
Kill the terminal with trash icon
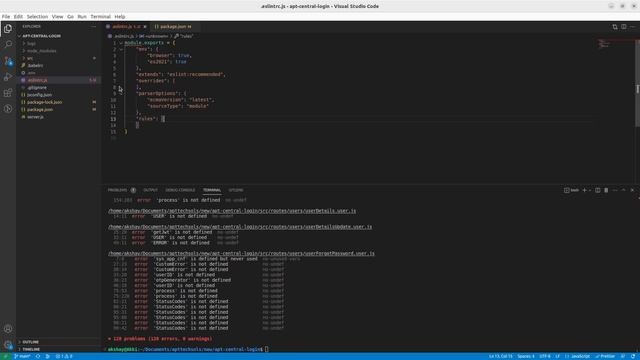[x=606, y=190]
